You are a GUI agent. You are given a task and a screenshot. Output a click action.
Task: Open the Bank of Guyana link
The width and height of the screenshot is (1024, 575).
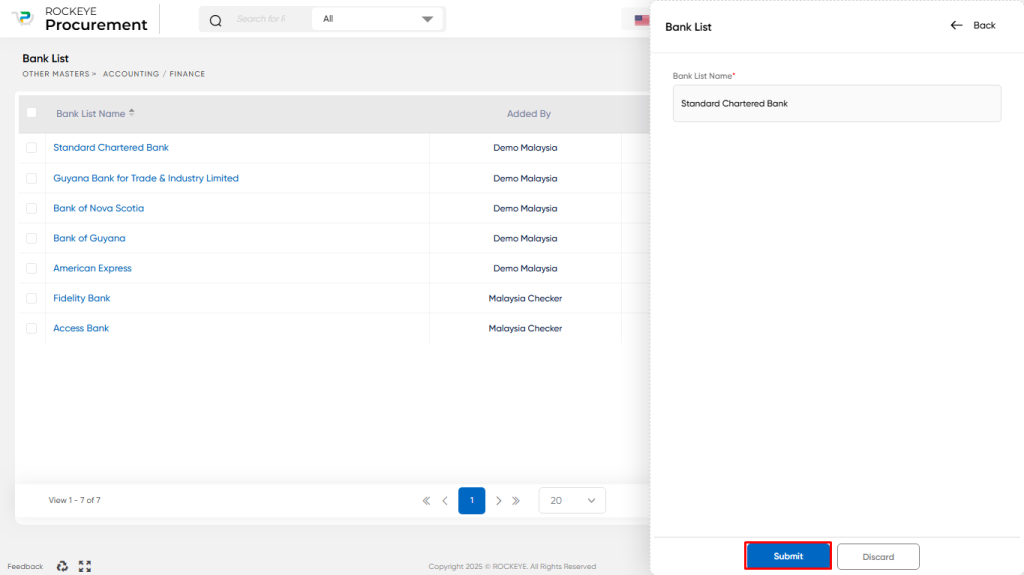89,238
